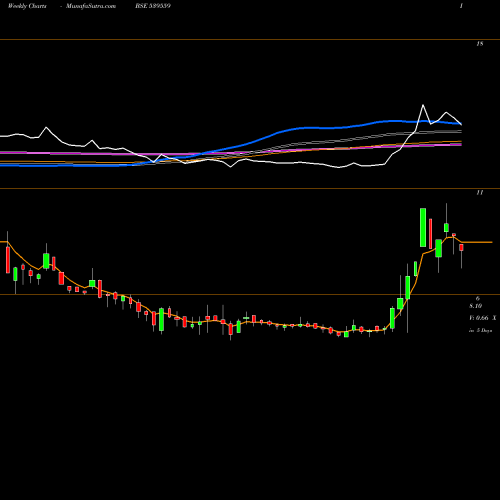Click the '18' price axis label
500x500 pixels.
click(480, 44)
